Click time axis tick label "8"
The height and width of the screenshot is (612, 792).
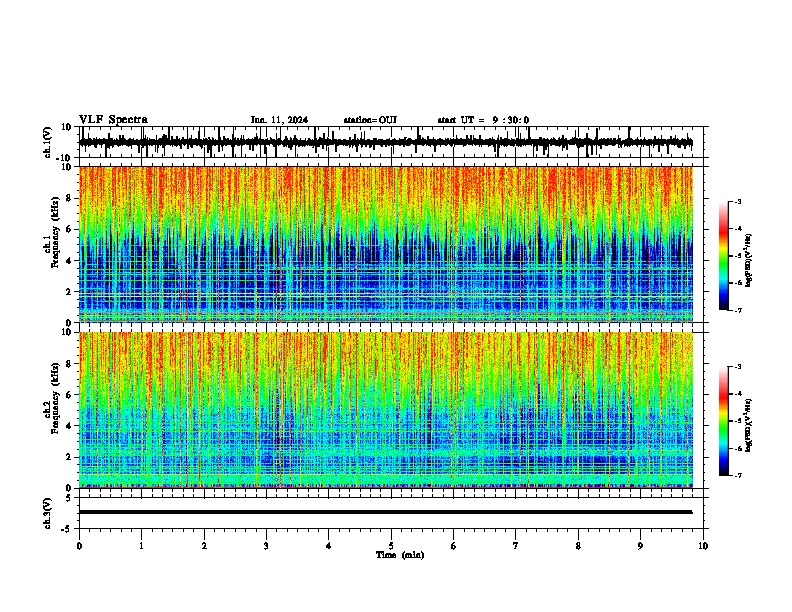point(578,546)
